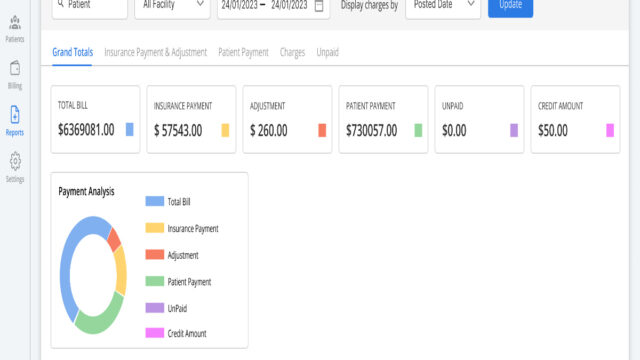Click the search magnifier icon
The width and height of the screenshot is (640, 360).
61,4
